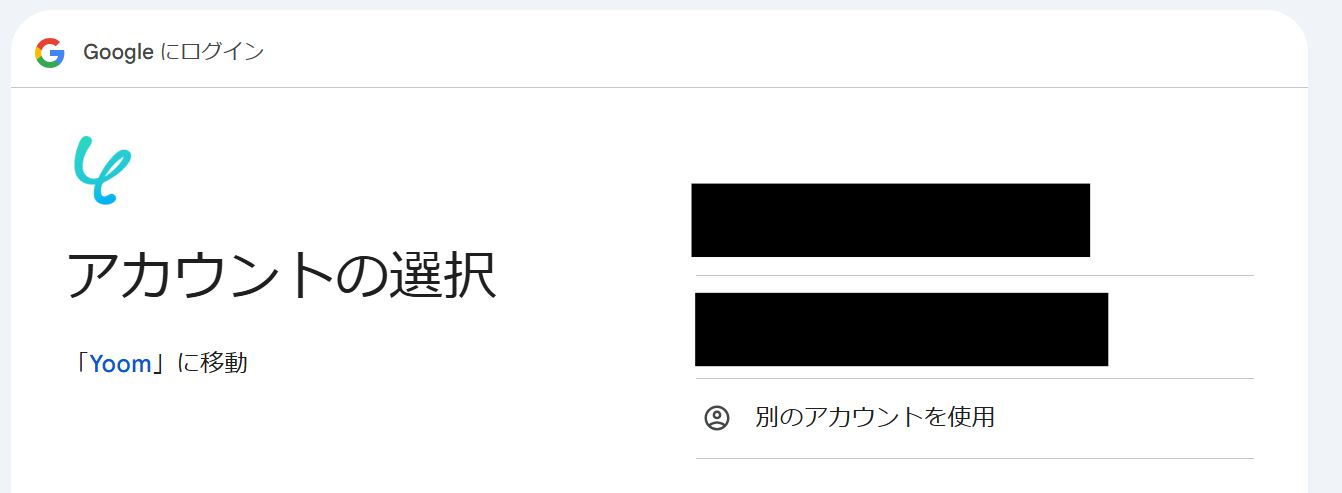Click the Yoom app logo icon
1342x493 pixels.
pyautogui.click(x=103, y=170)
